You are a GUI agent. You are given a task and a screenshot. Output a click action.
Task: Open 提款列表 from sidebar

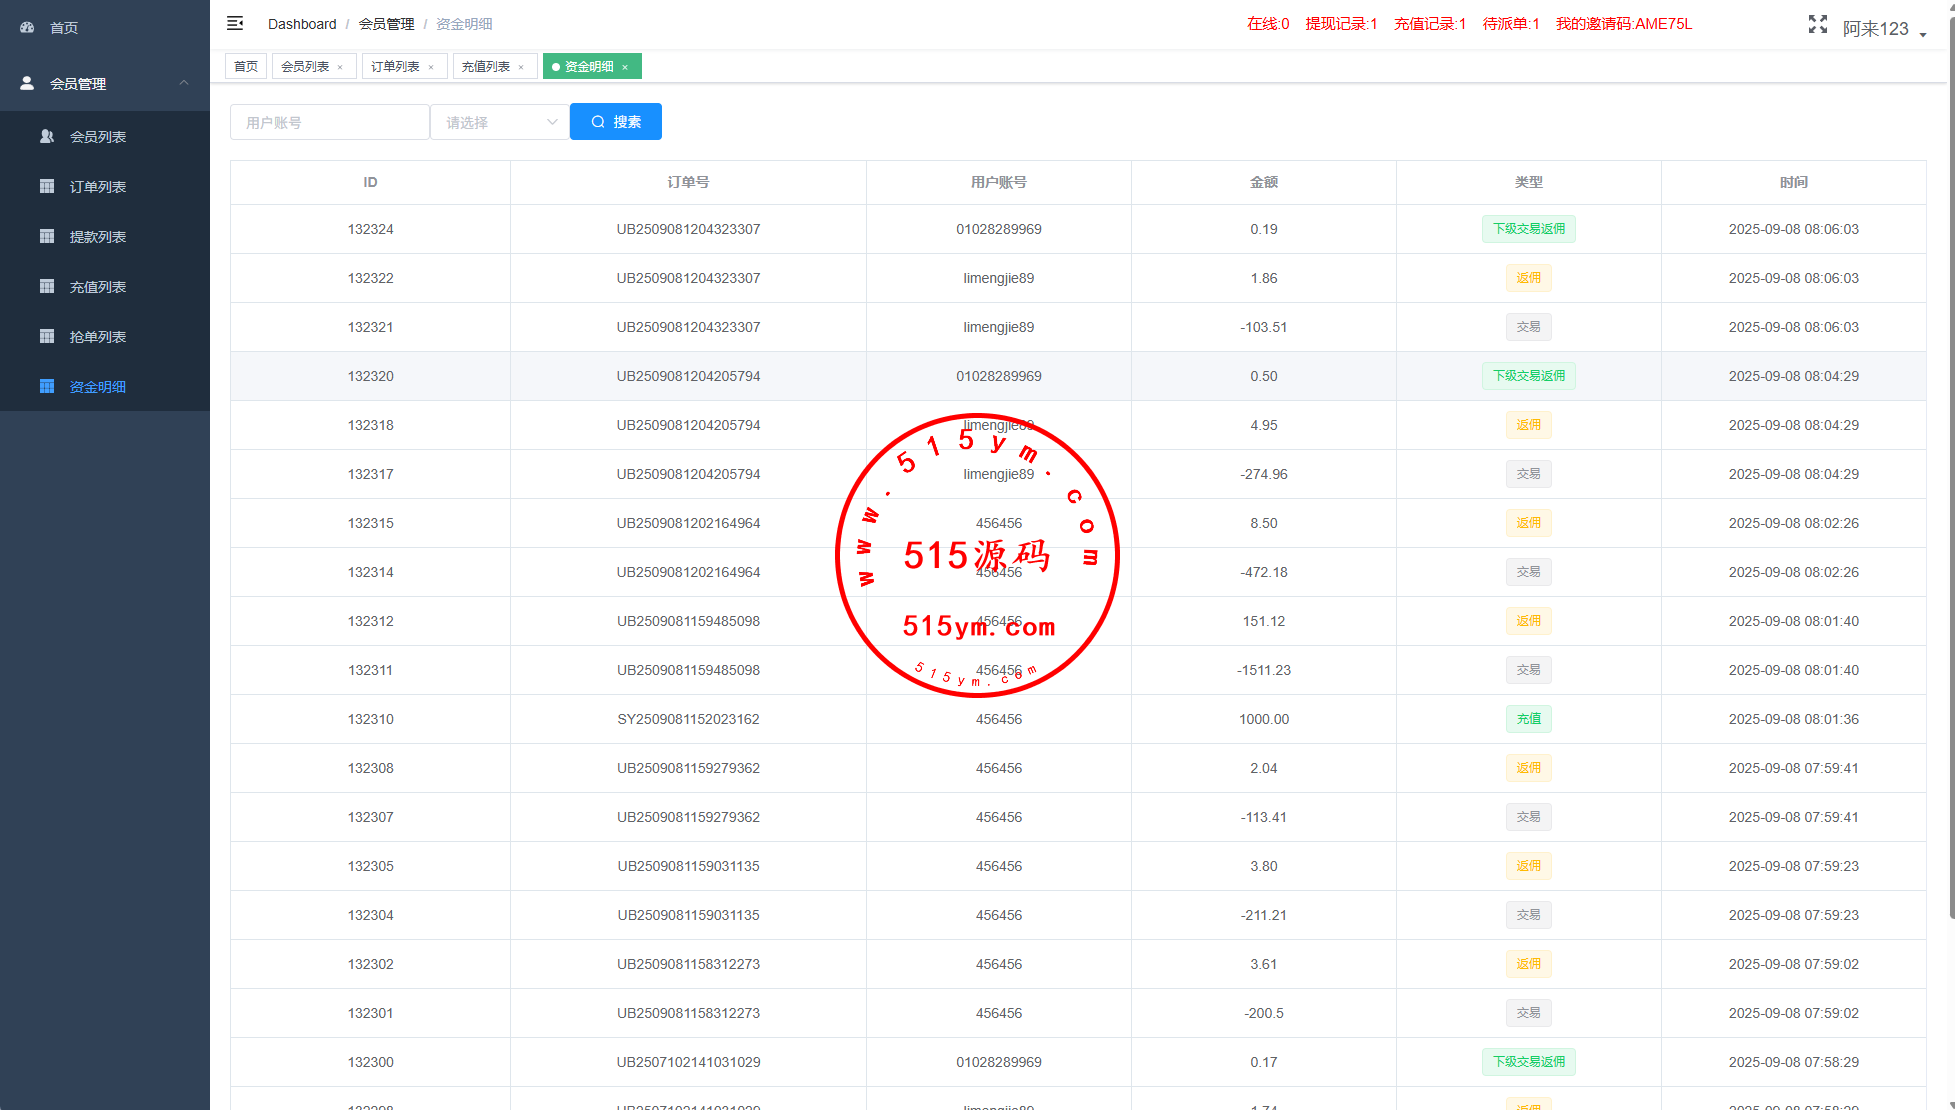(97, 237)
